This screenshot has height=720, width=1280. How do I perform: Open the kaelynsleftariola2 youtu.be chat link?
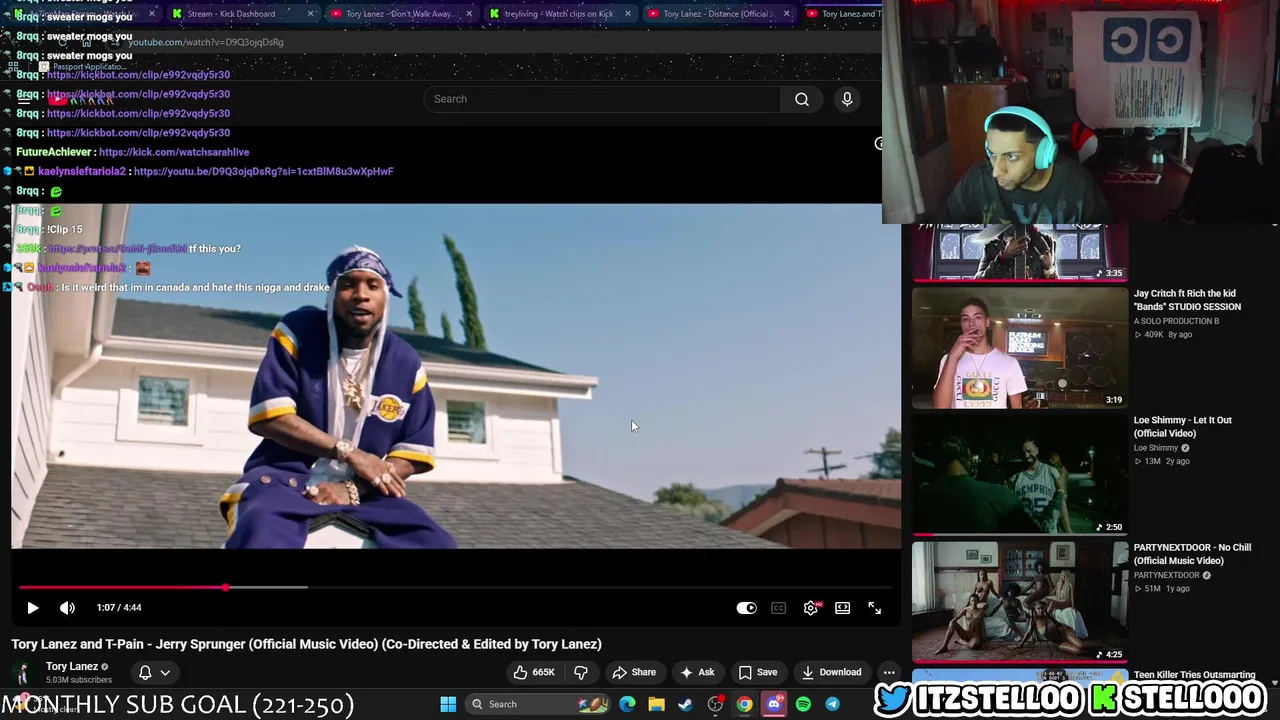click(263, 171)
